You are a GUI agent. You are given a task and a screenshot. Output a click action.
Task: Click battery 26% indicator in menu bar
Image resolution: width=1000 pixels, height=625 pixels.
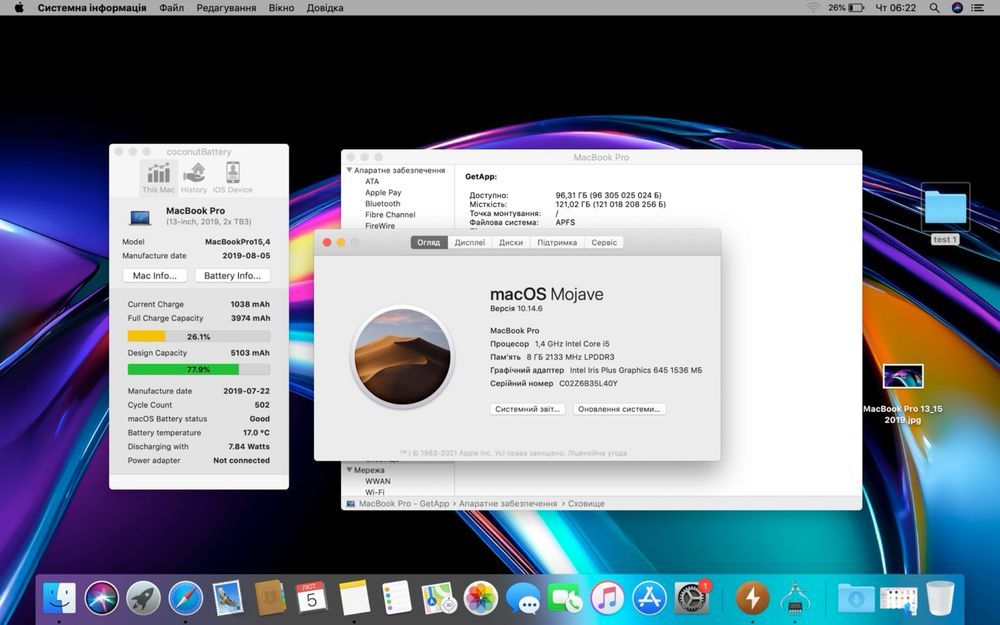tap(846, 8)
